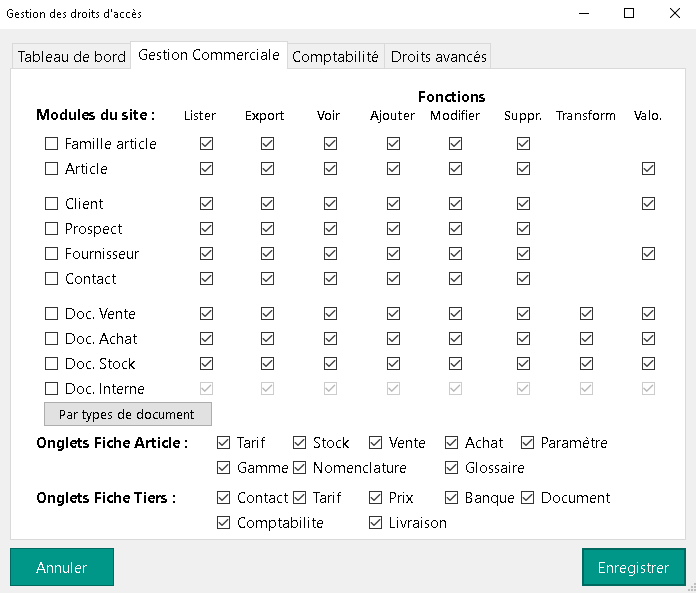
Task: Disable the Comptabilite checkbox in Fiche Tiers
Action: click(224, 523)
